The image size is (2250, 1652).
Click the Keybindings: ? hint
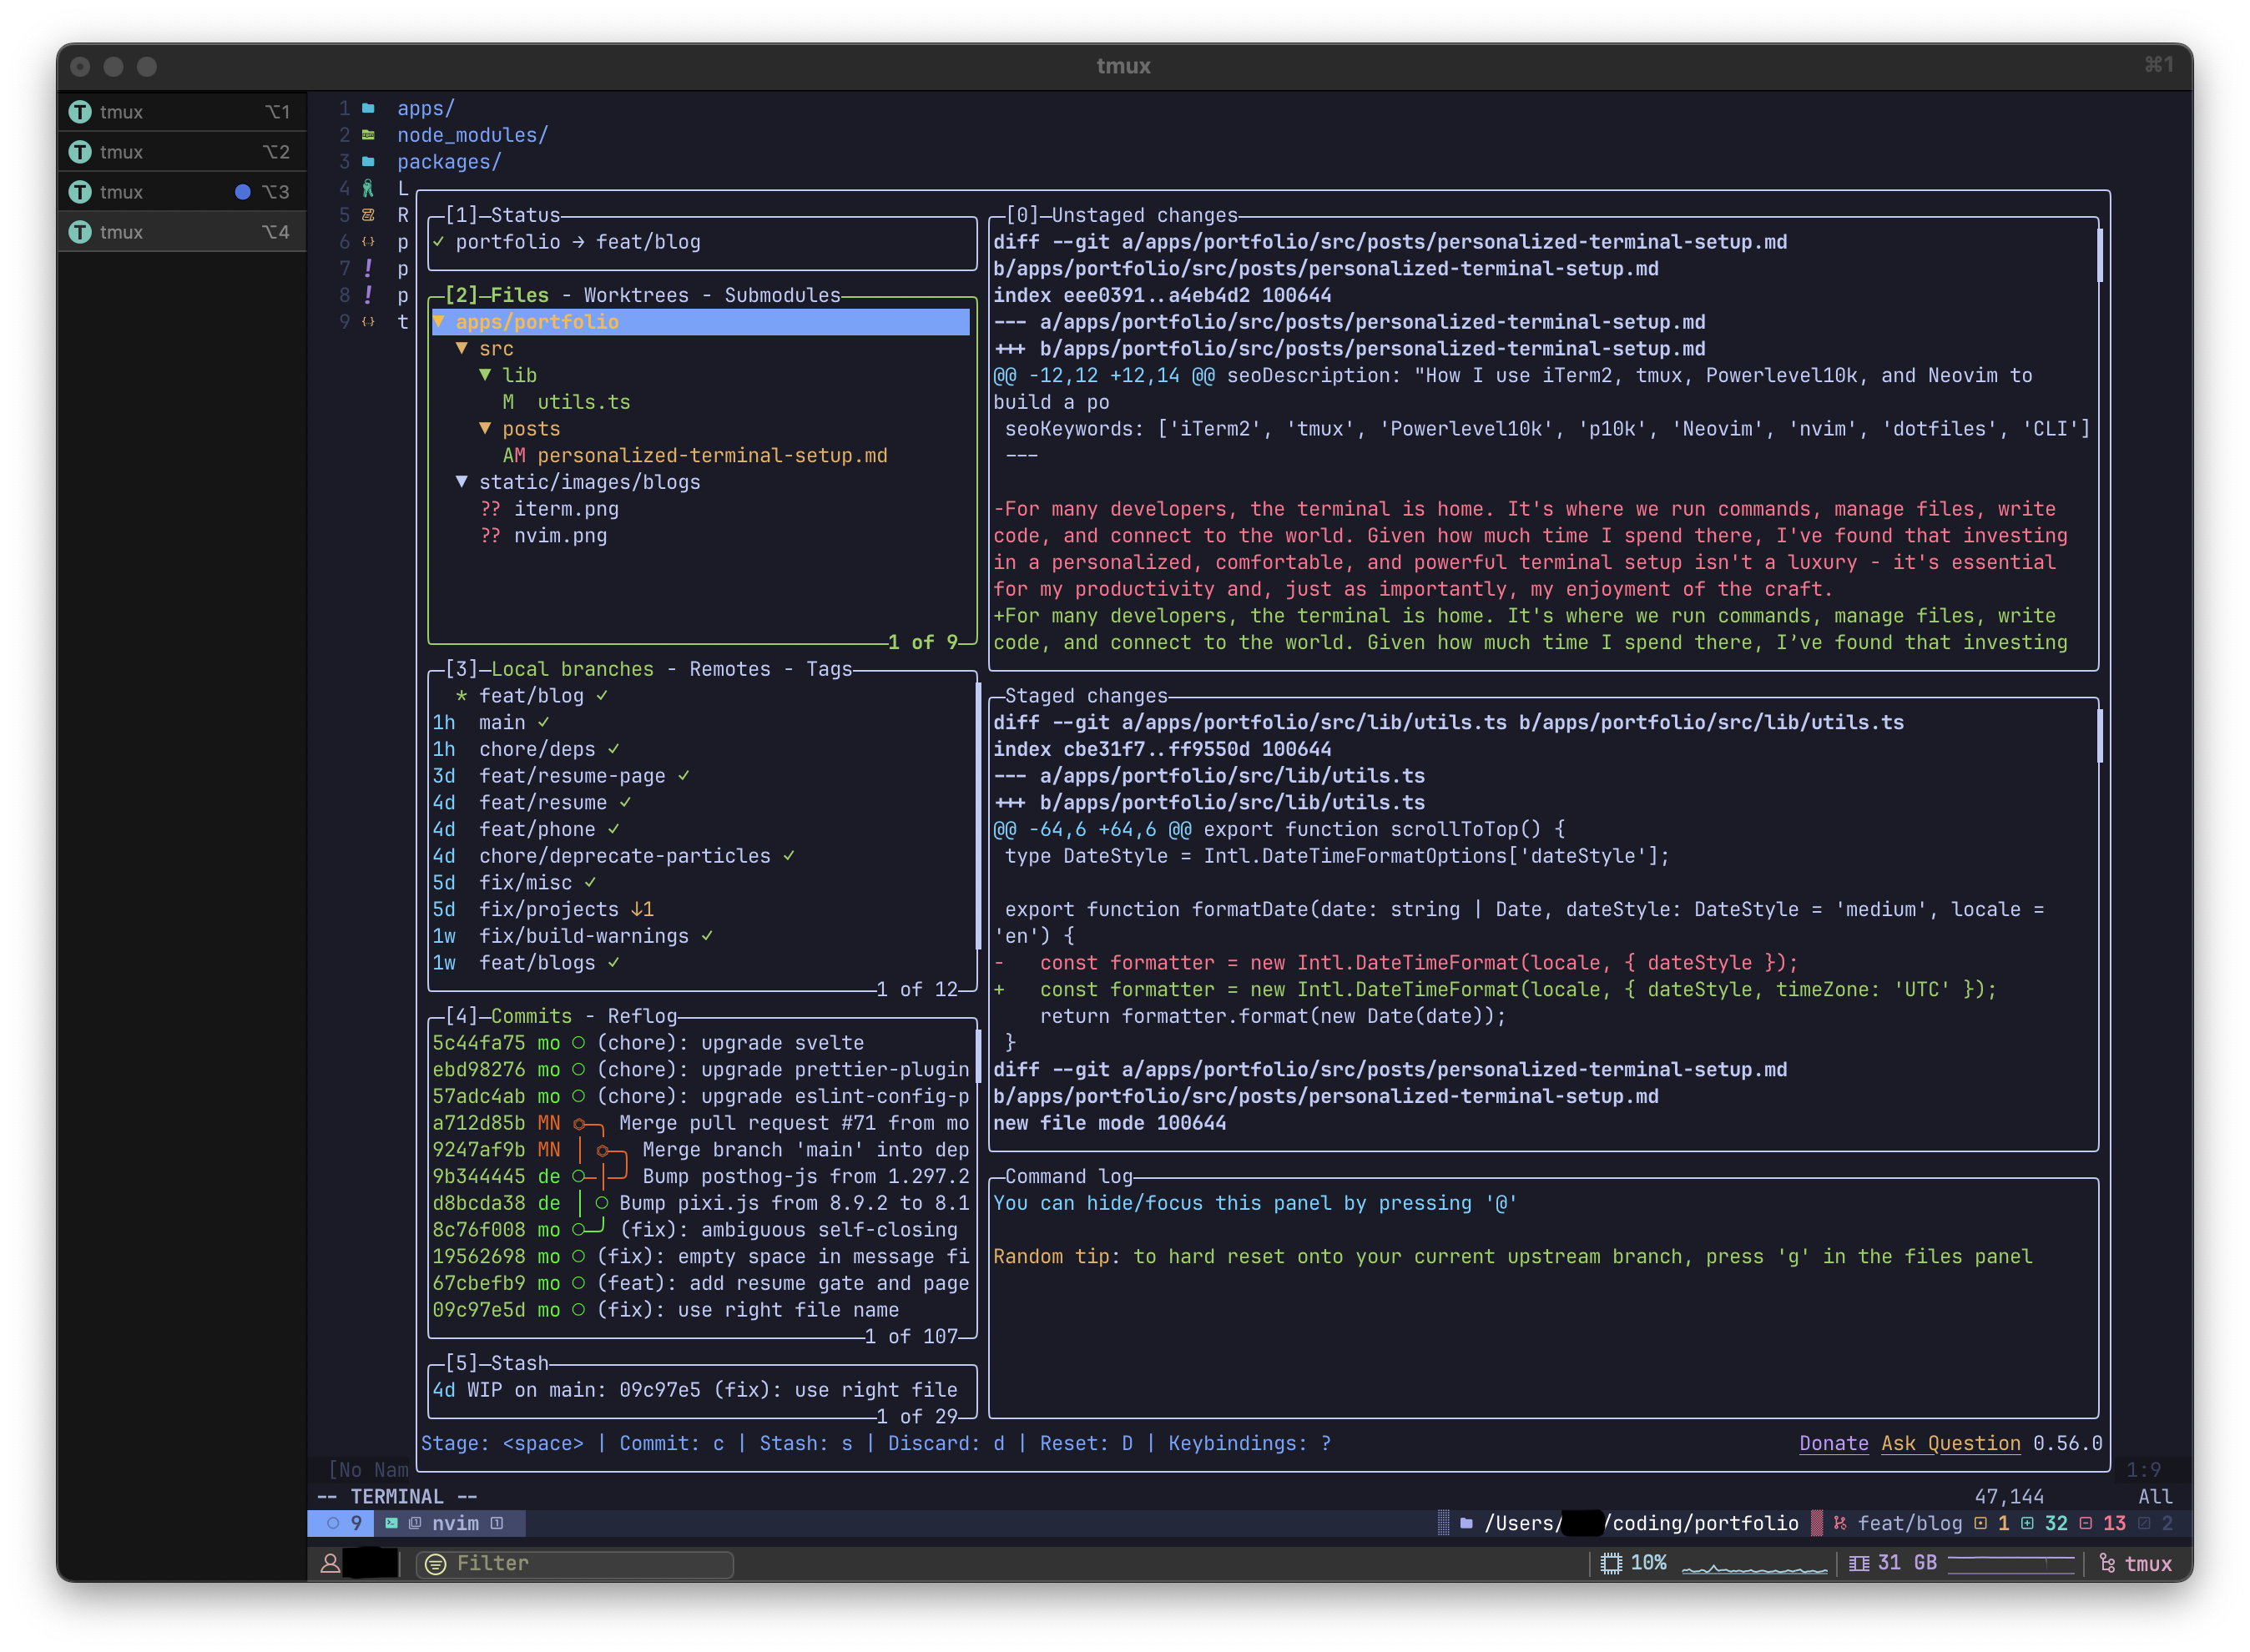1249,1443
